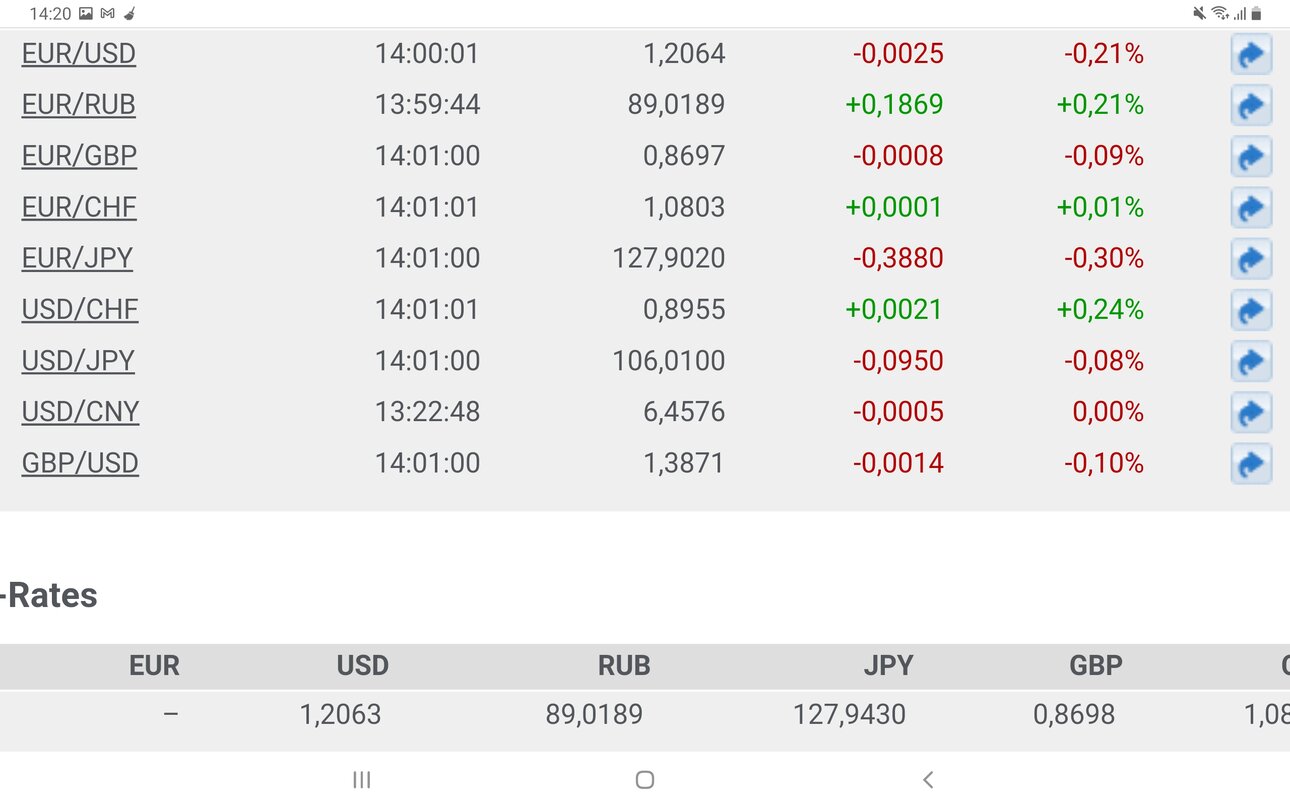Open the EUR/USD currency pair link

tap(79, 54)
